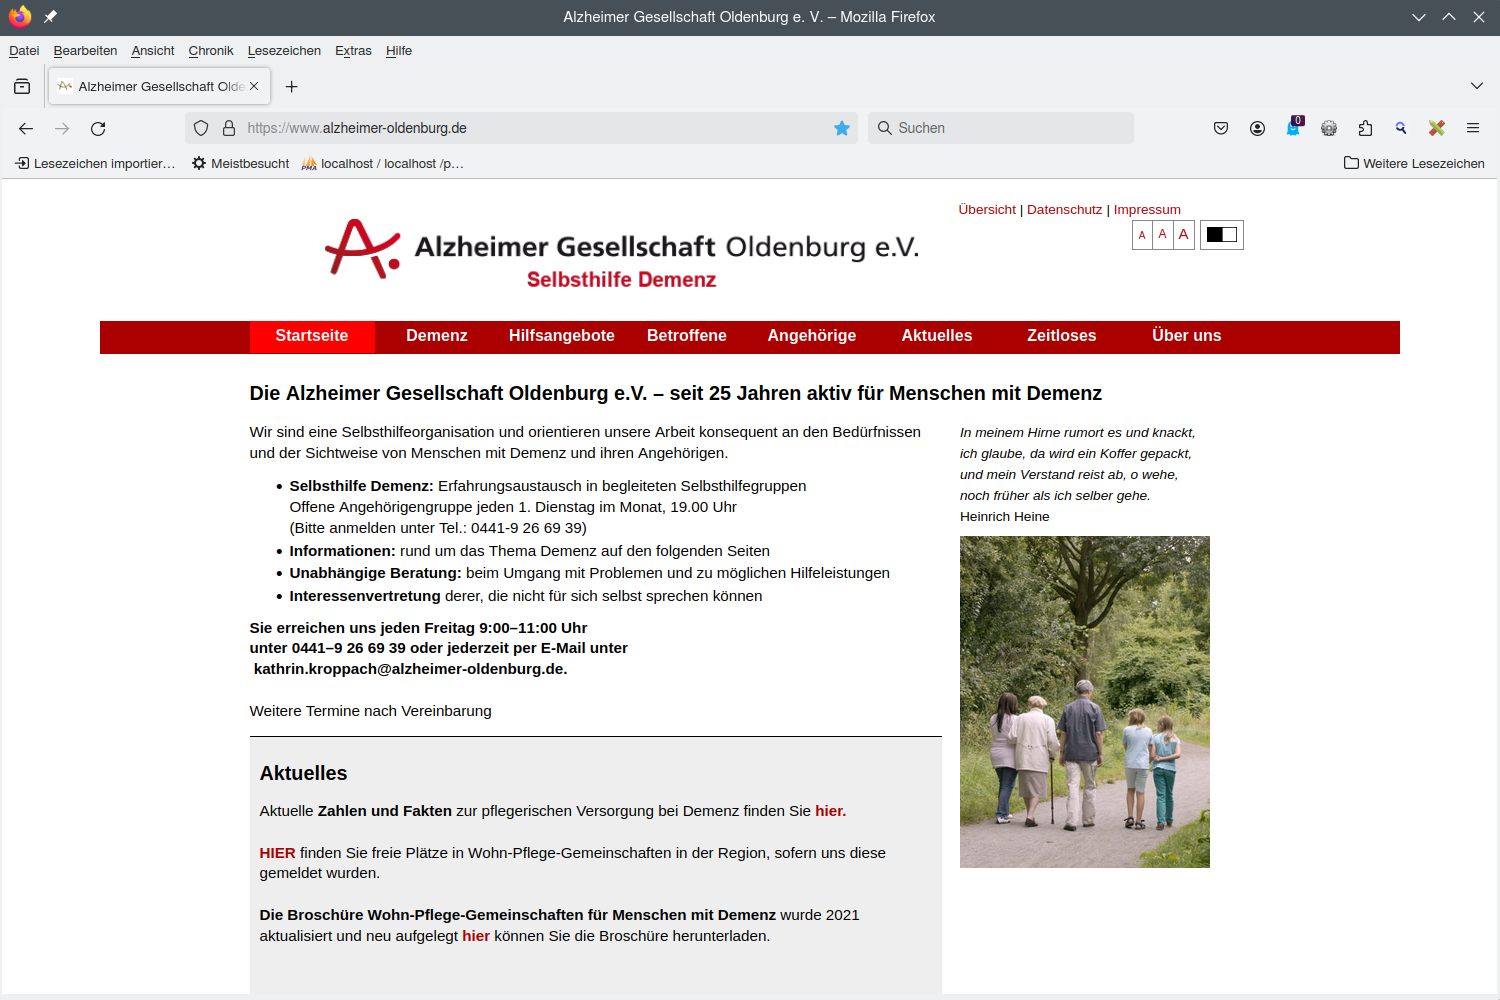Click the Suchen search field

coord(1000,128)
